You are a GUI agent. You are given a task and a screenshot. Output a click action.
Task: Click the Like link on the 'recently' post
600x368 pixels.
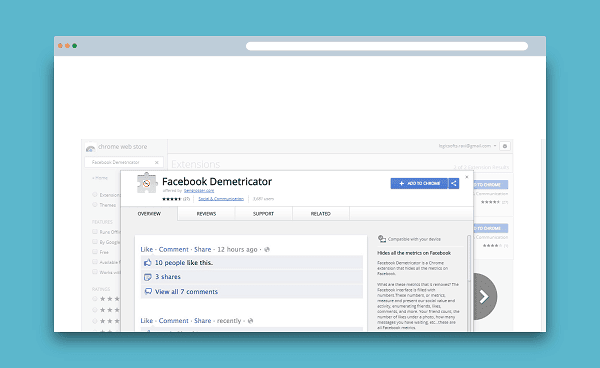pyautogui.click(x=147, y=321)
